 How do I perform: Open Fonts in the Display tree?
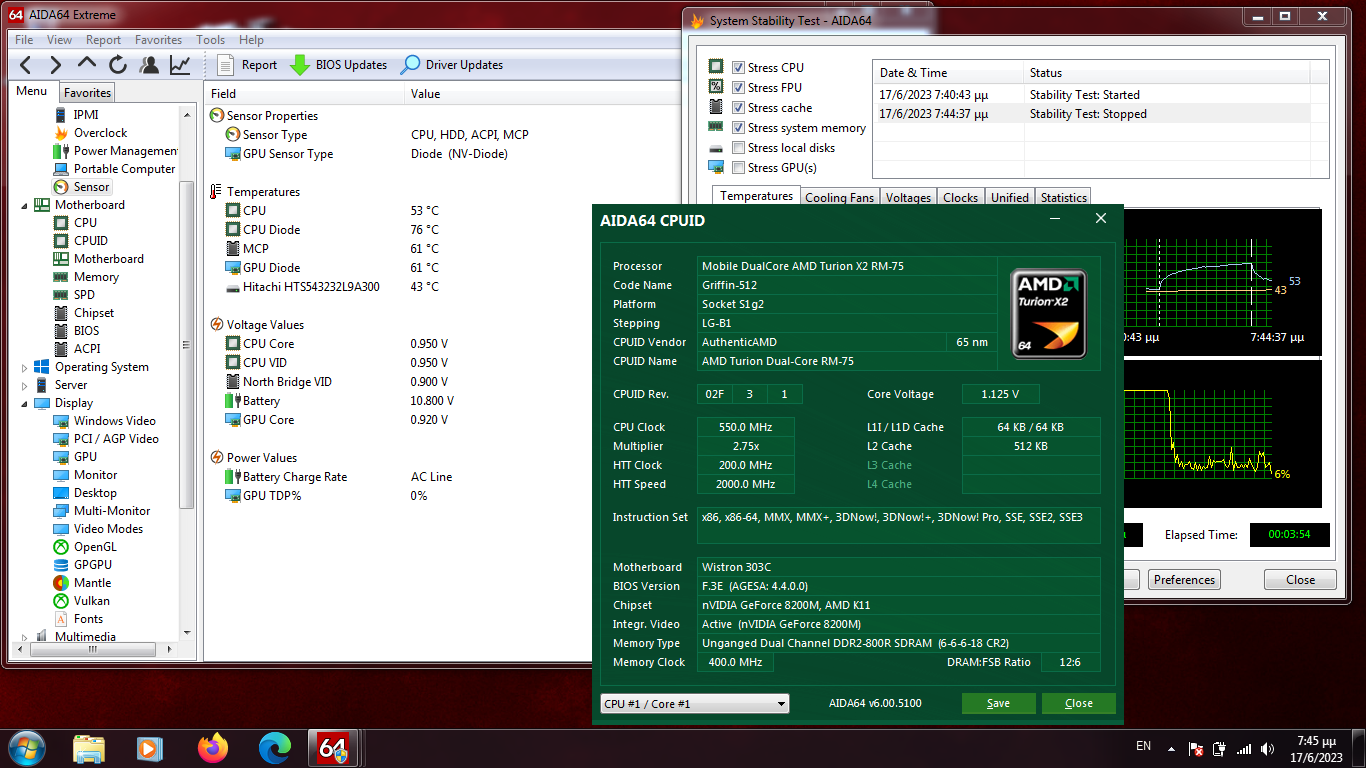point(78,619)
